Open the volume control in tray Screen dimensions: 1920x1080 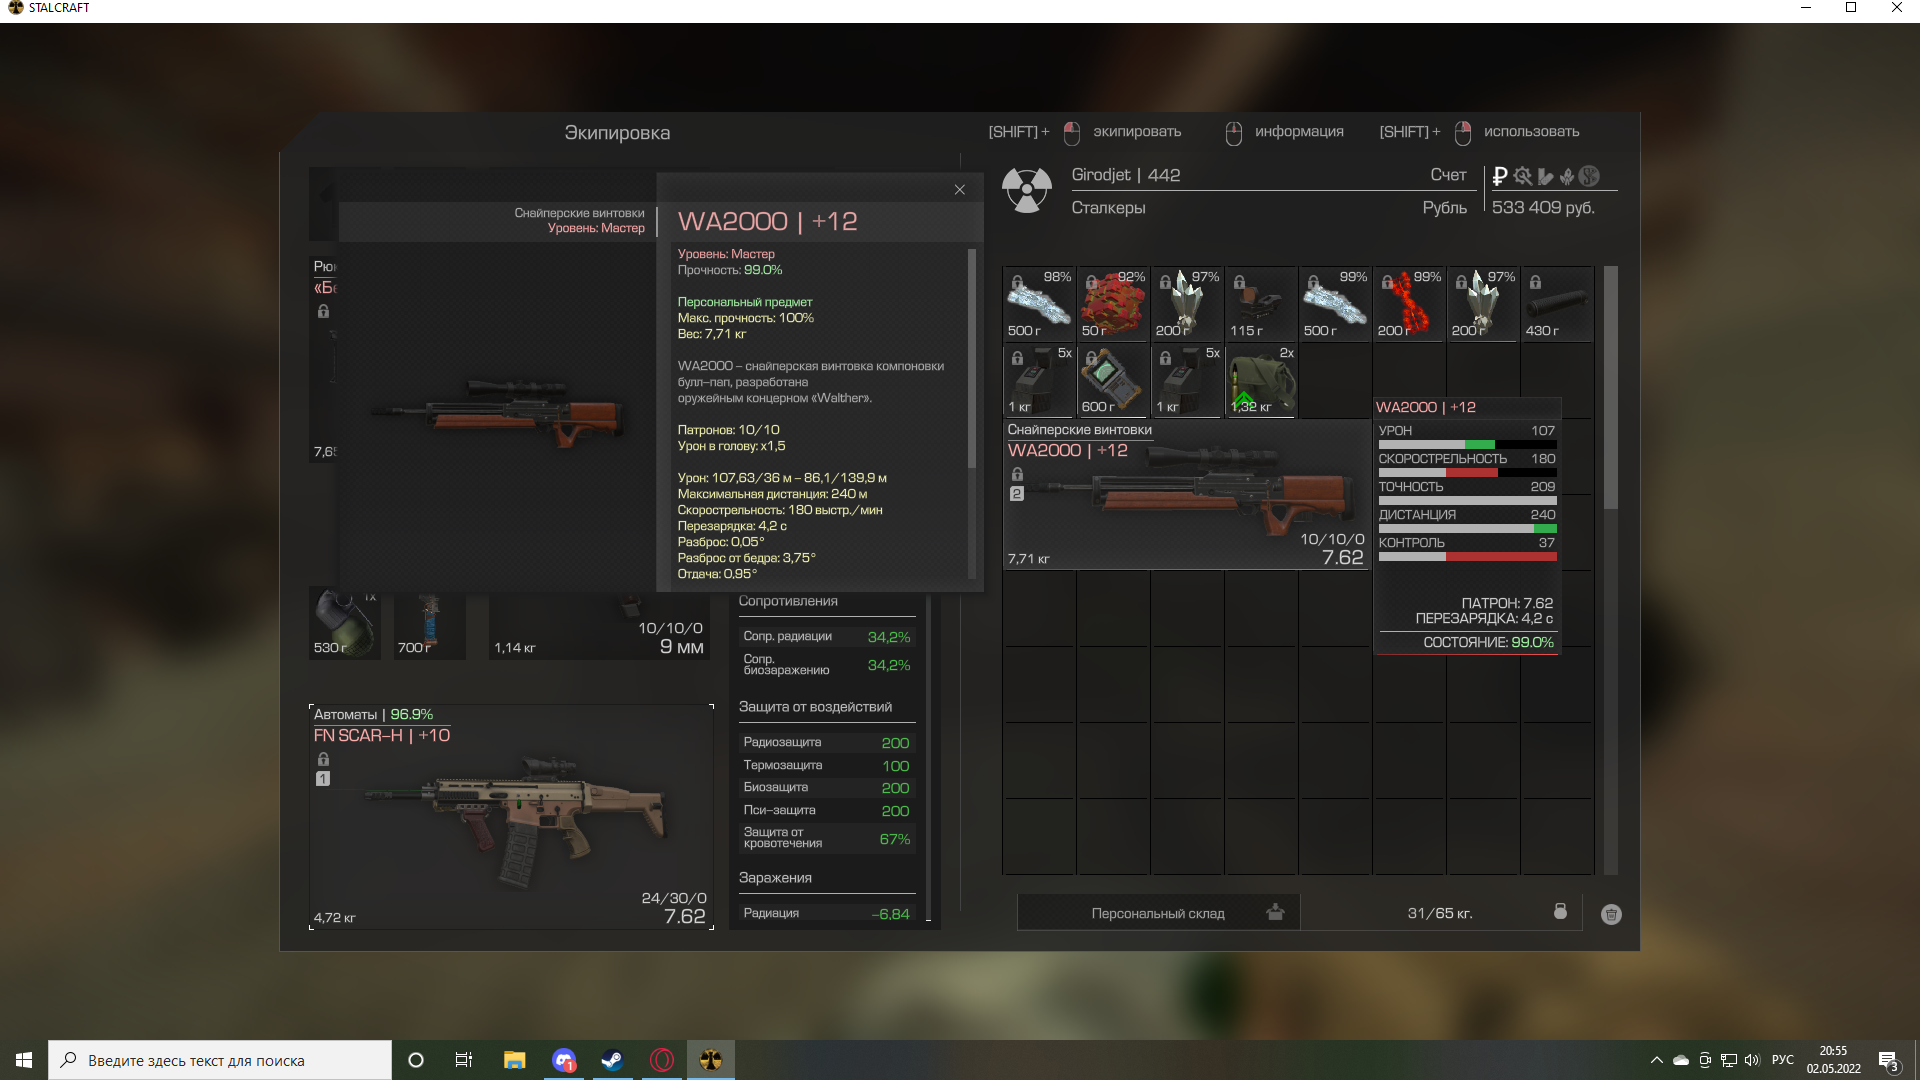pyautogui.click(x=1752, y=1060)
